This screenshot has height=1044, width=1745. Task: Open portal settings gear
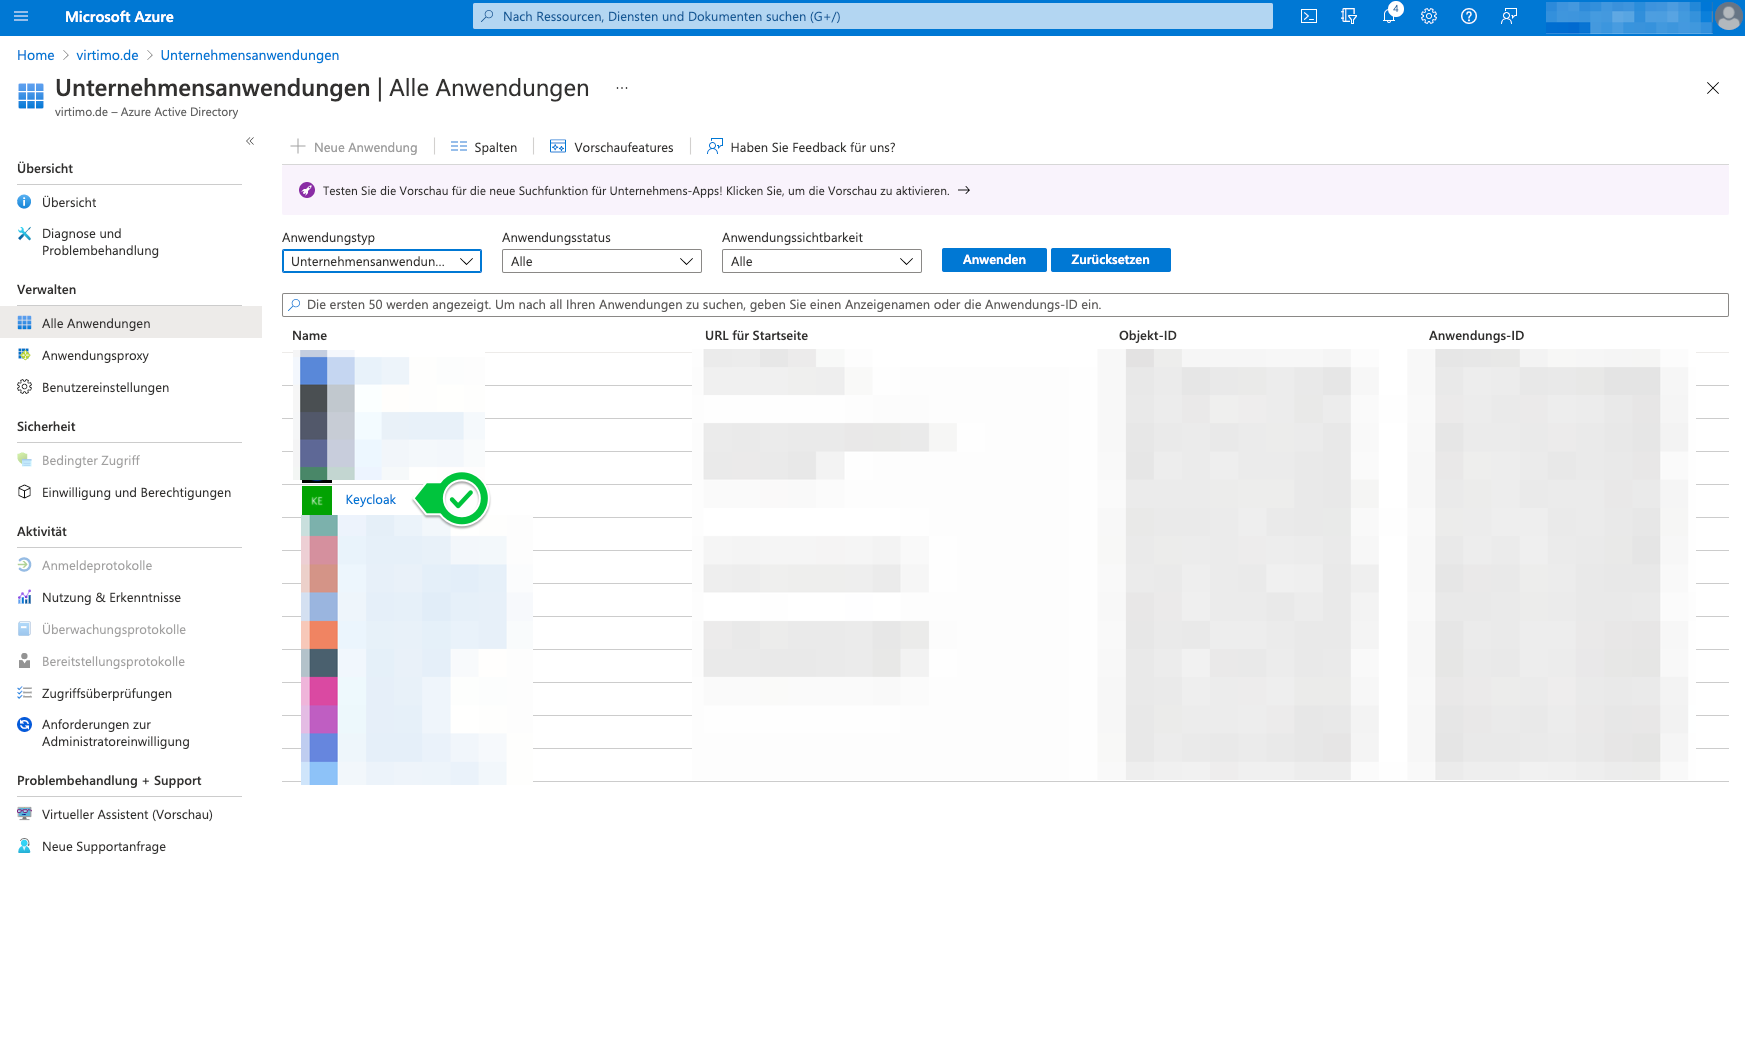tap(1429, 16)
